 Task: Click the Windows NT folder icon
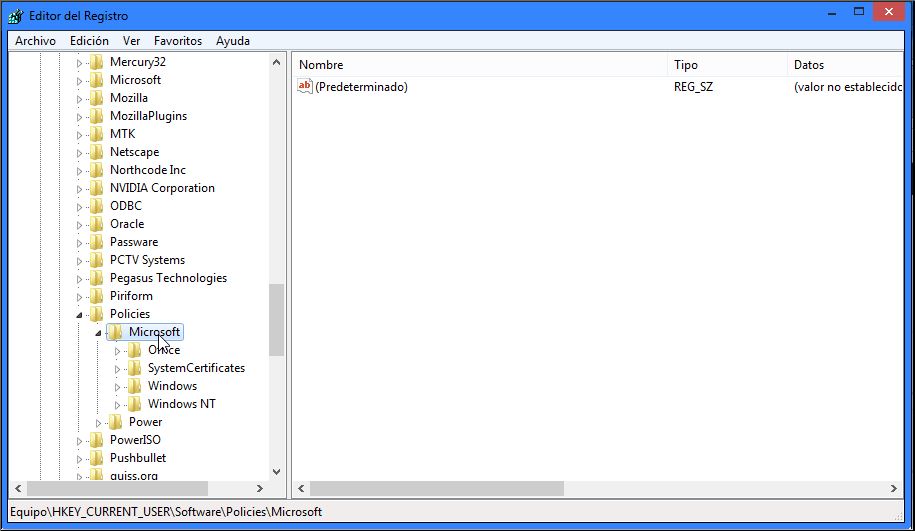click(x=135, y=404)
